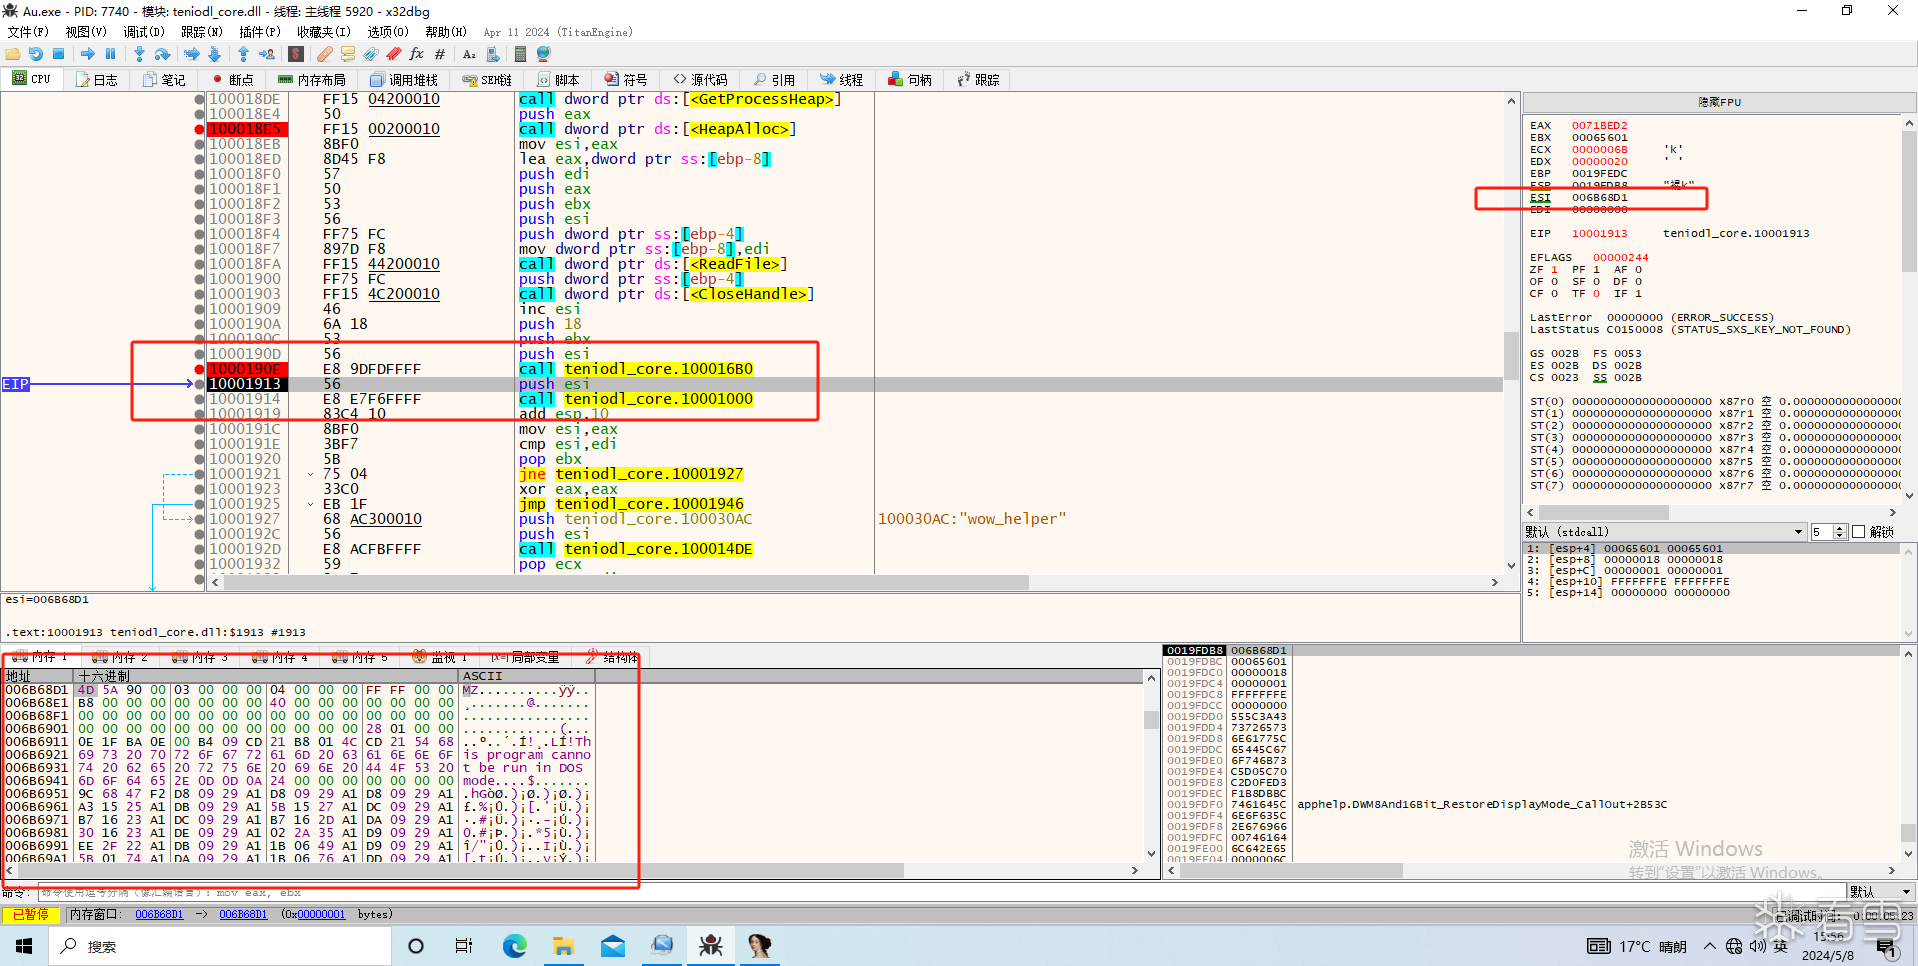The height and width of the screenshot is (966, 1918).
Task: Click the 已暂停 paused status label
Action: click(31, 914)
